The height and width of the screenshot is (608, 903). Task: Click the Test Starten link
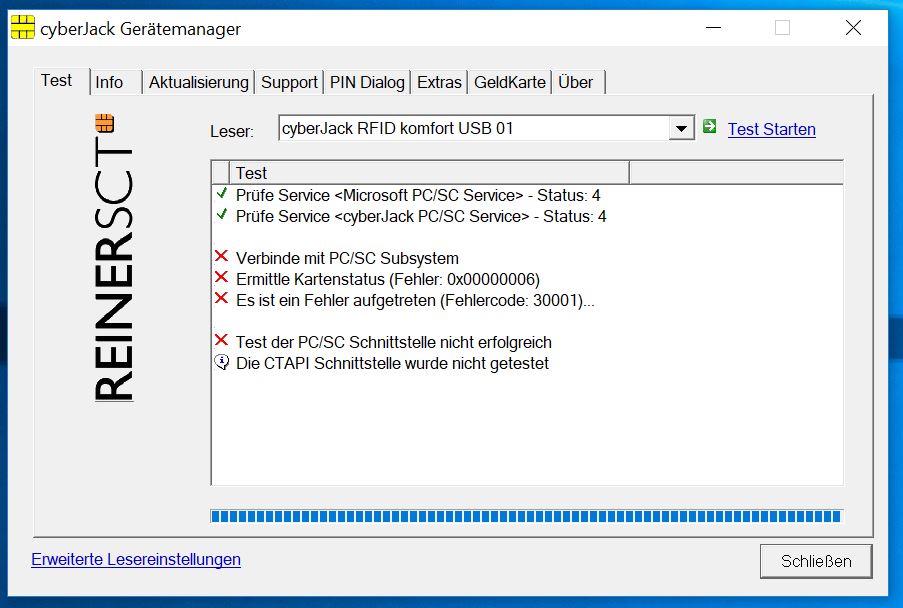pos(772,130)
